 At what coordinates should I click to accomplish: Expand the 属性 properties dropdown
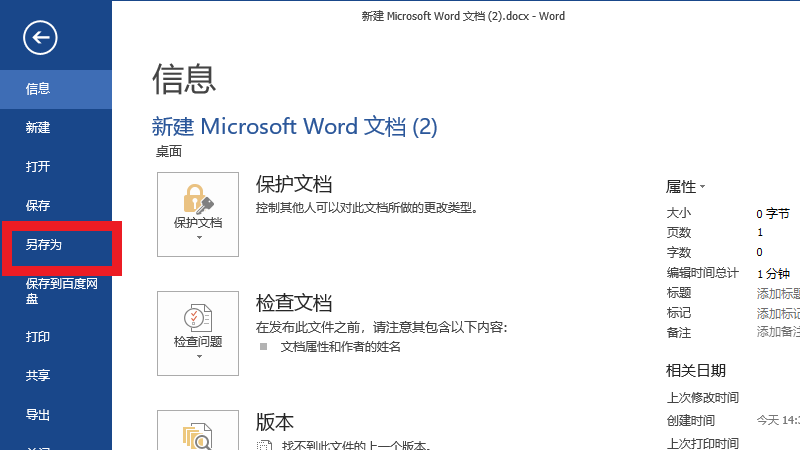point(686,186)
